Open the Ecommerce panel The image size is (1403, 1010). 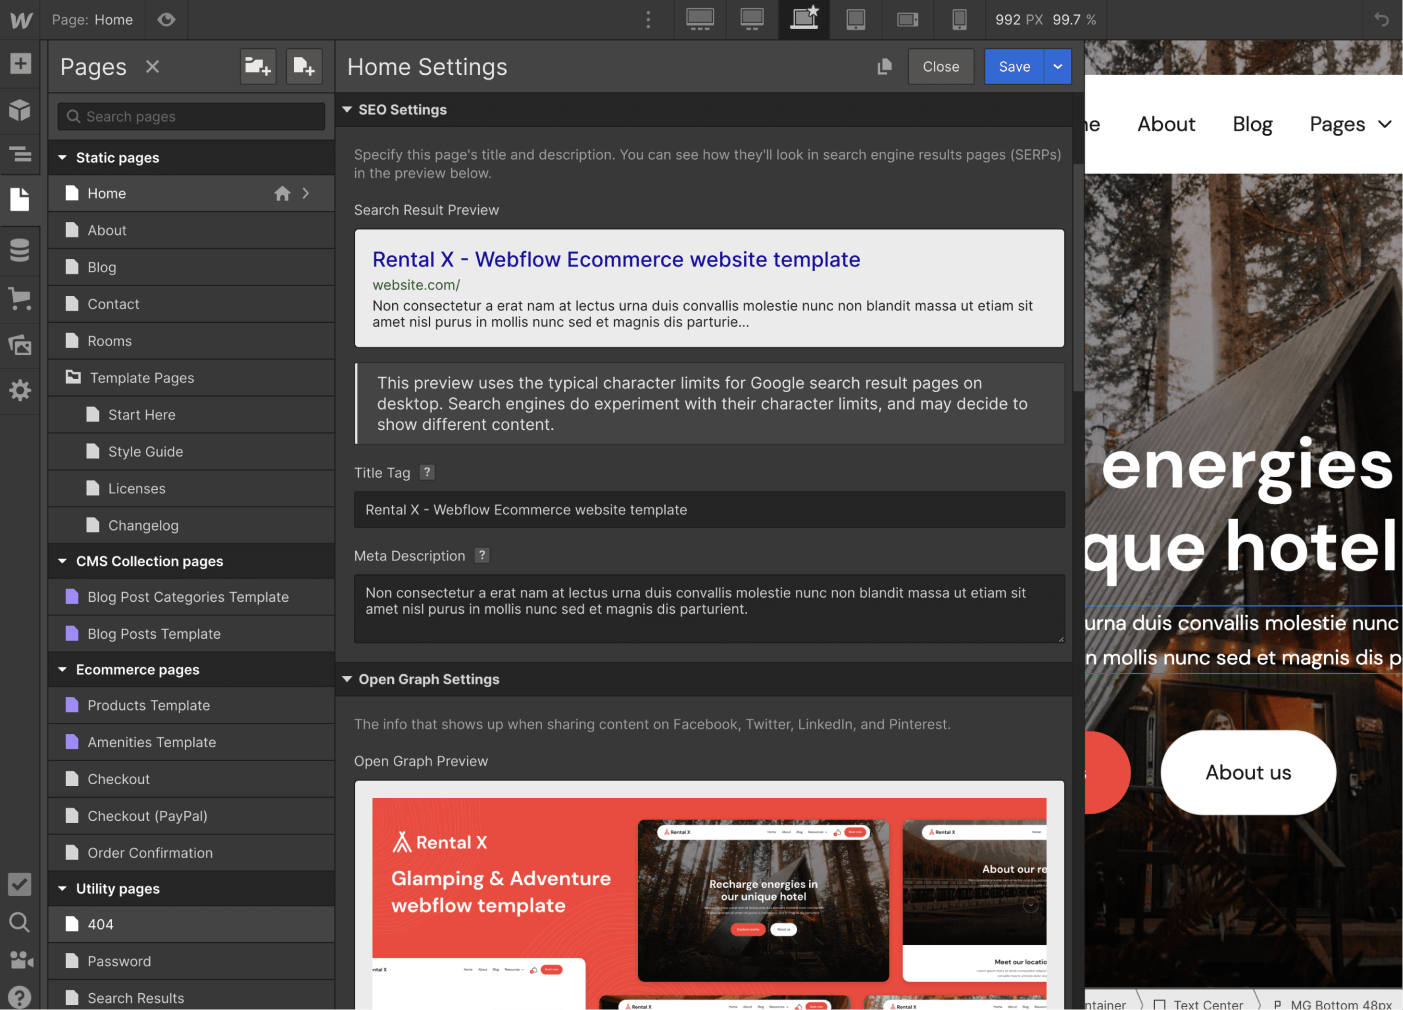[x=20, y=298]
